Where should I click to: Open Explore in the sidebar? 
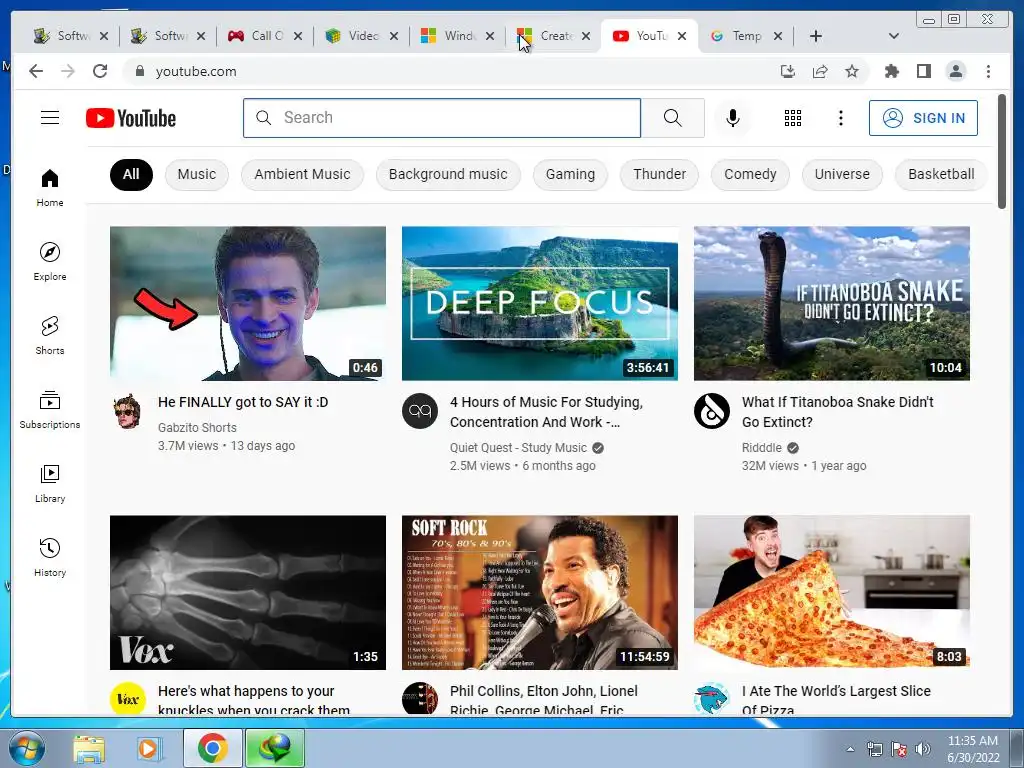tap(50, 261)
